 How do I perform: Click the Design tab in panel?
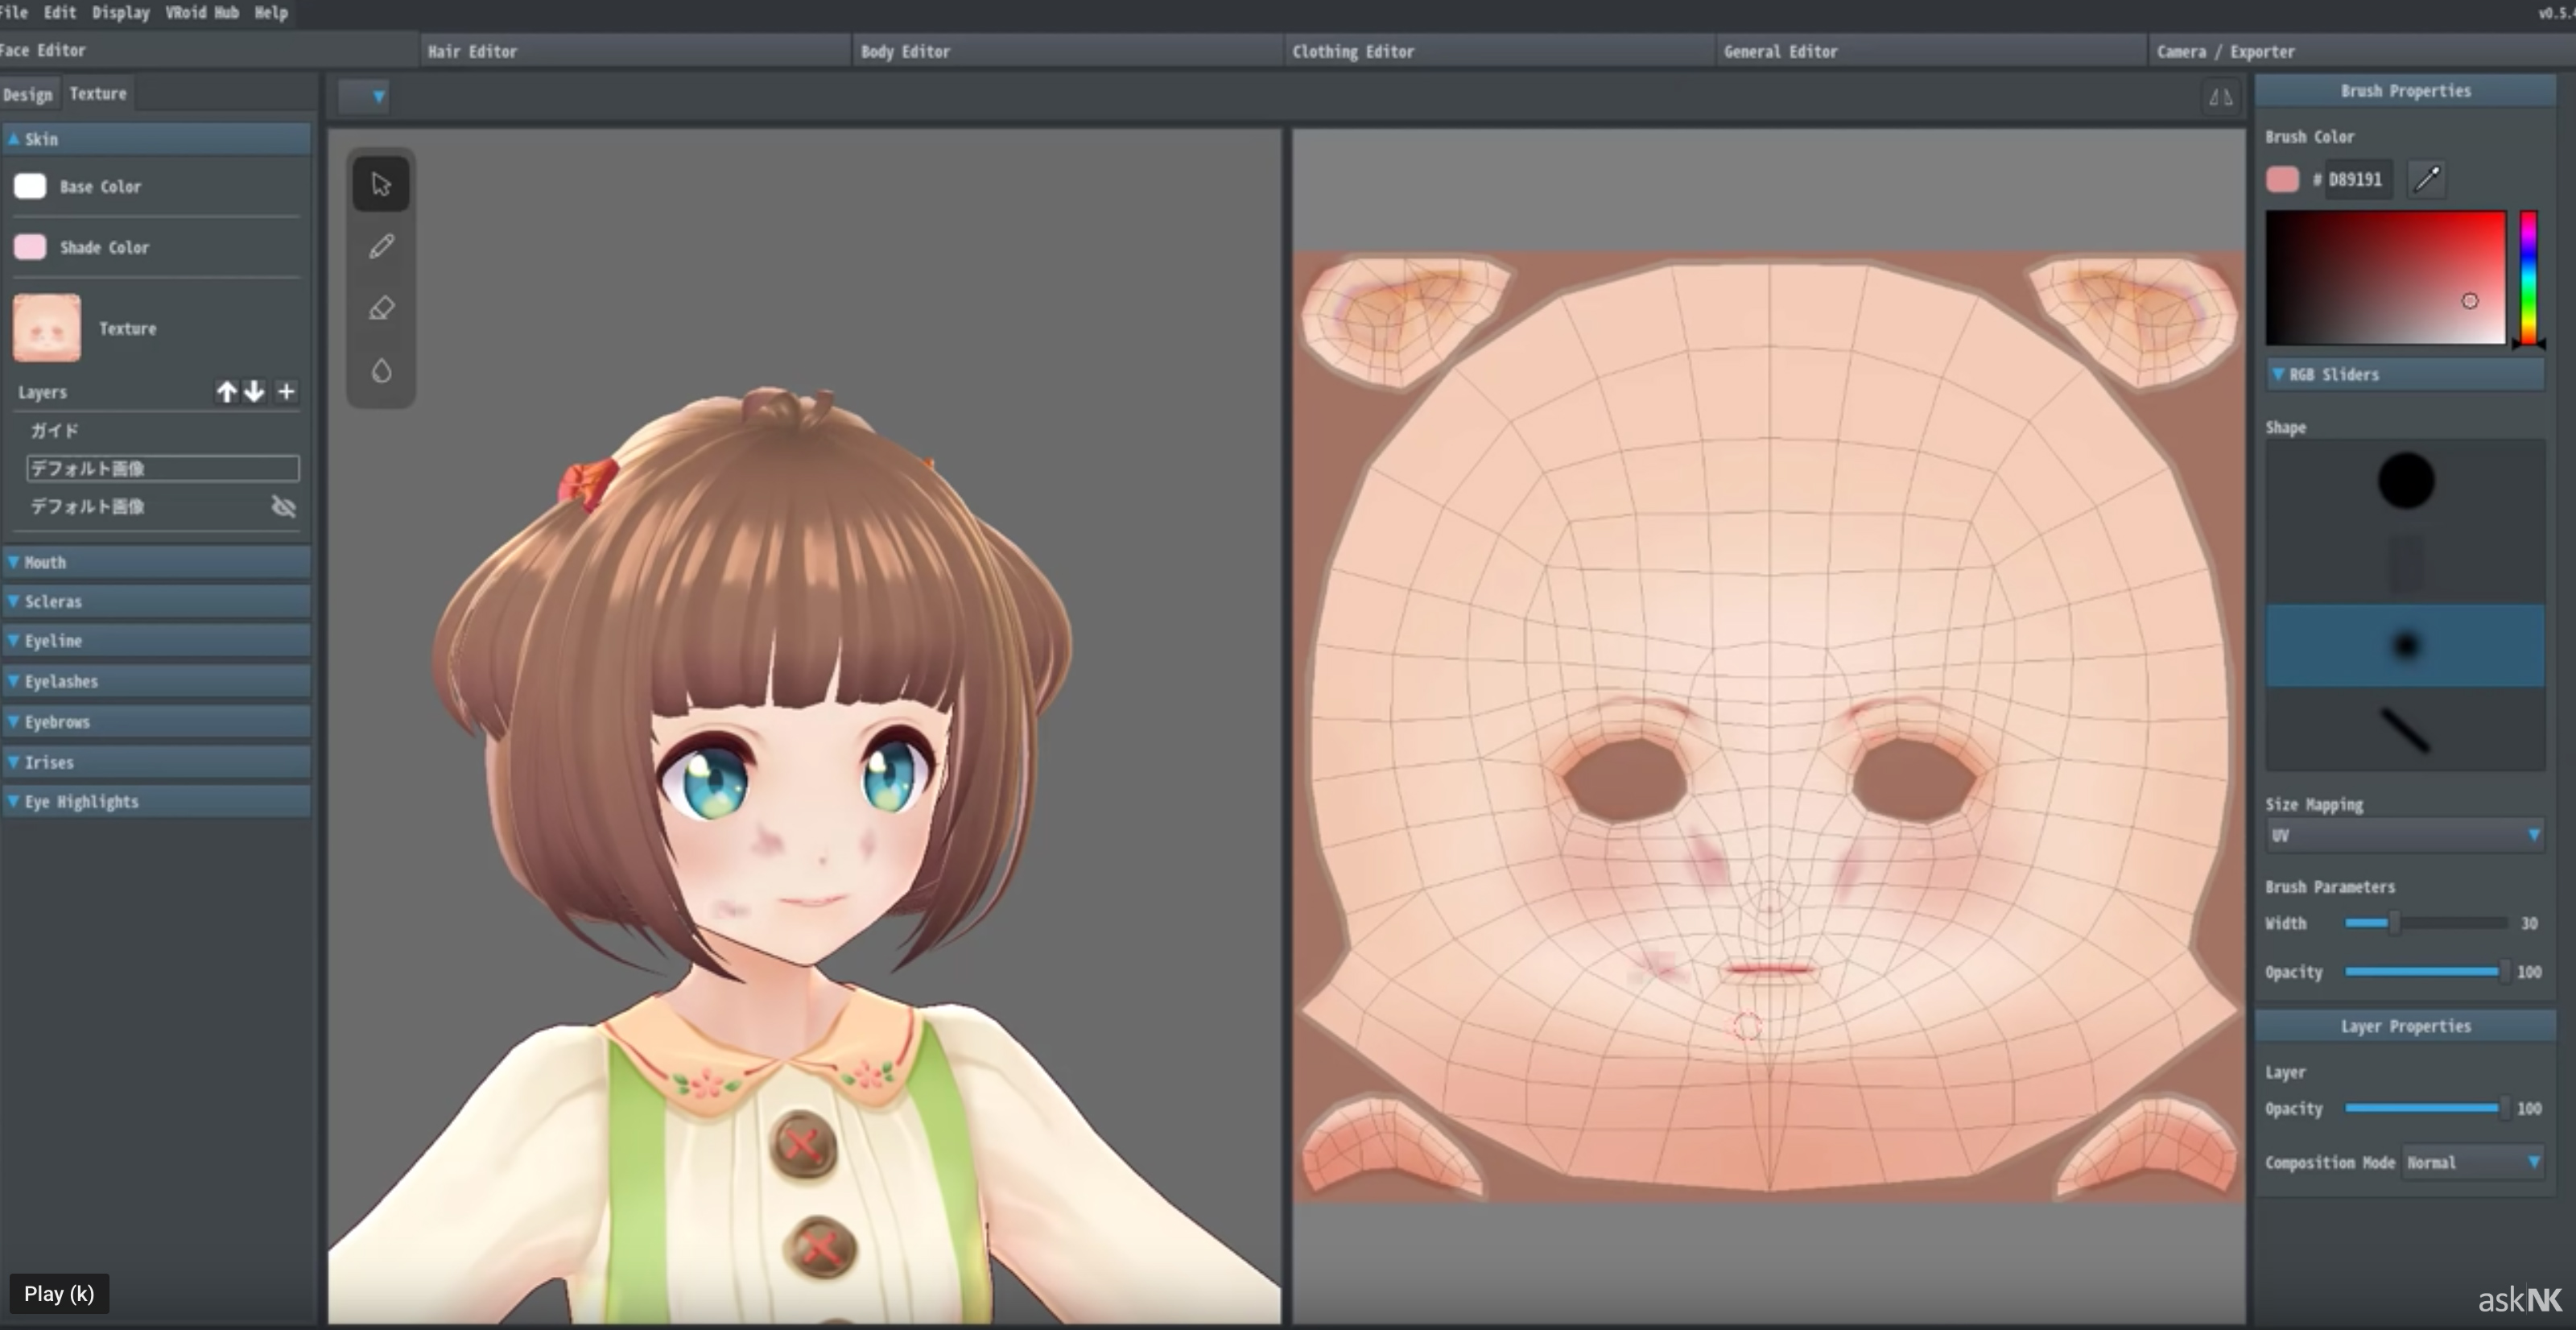click(26, 93)
